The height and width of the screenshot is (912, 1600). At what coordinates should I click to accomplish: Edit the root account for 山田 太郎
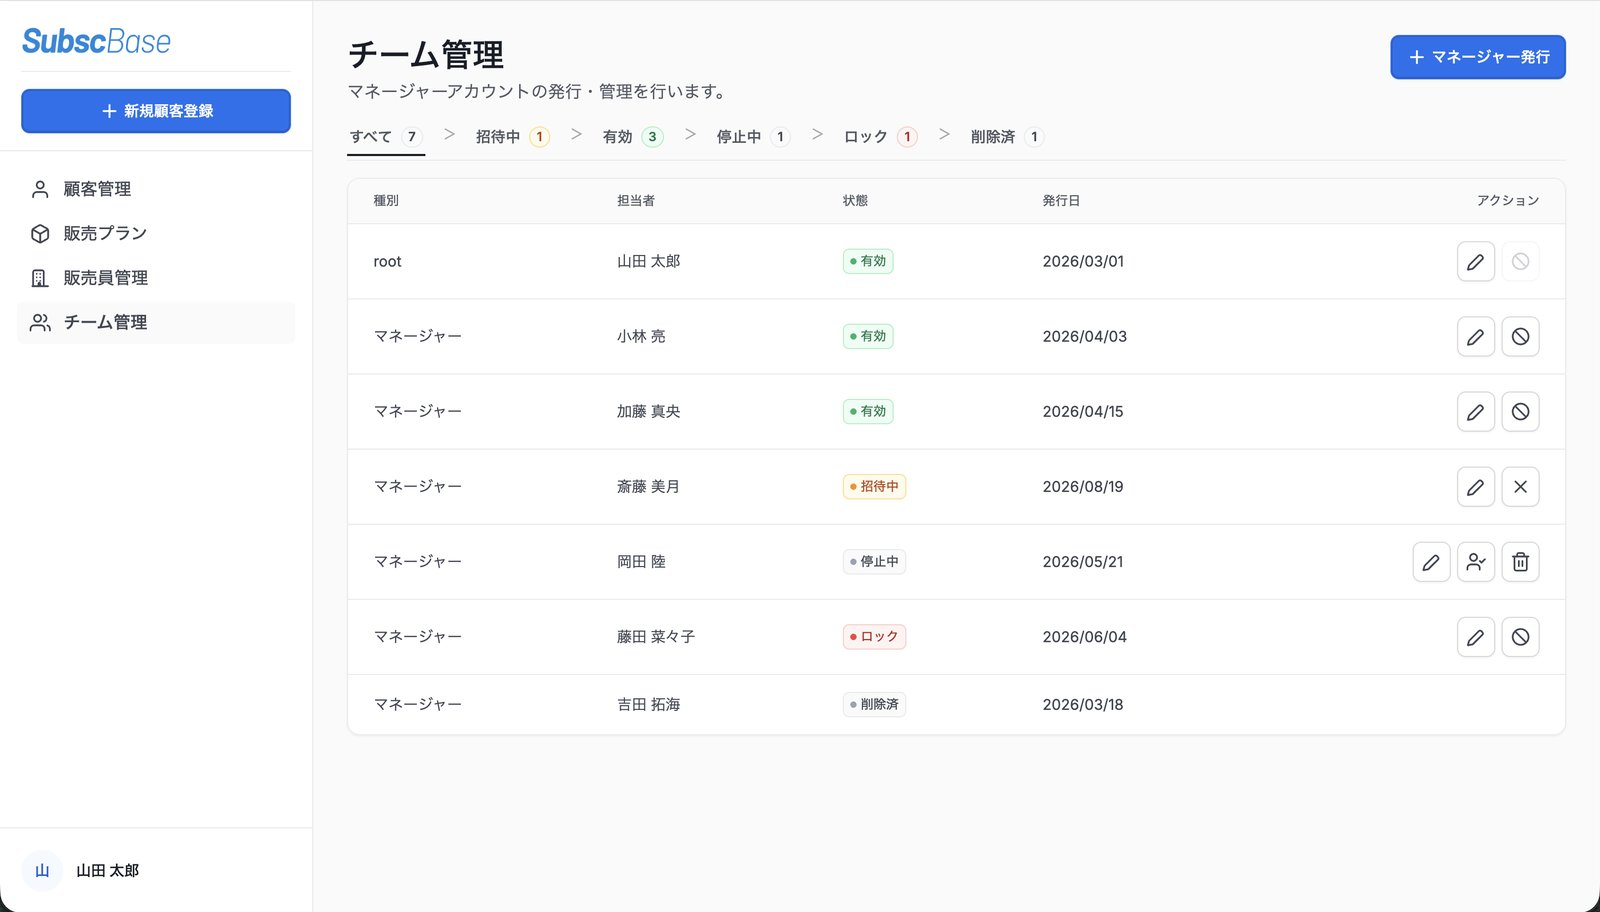tap(1475, 262)
